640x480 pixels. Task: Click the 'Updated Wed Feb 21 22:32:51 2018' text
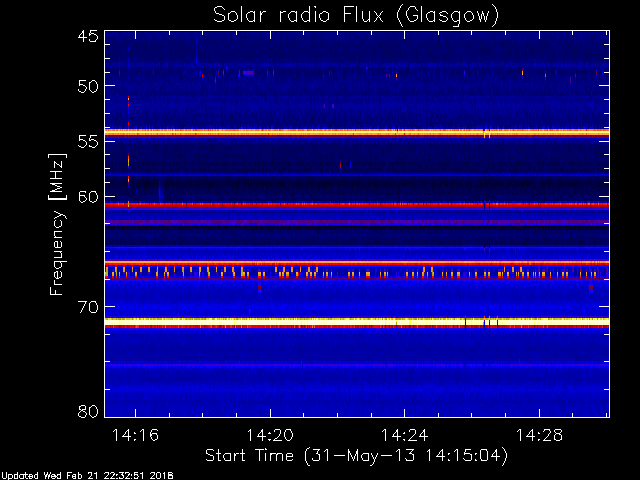87,476
